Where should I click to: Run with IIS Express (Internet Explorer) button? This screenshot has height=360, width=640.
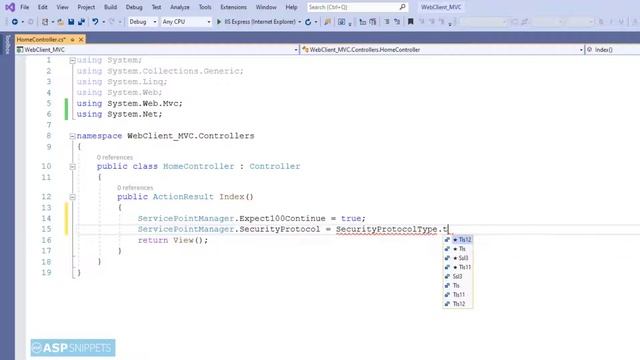coord(256,22)
